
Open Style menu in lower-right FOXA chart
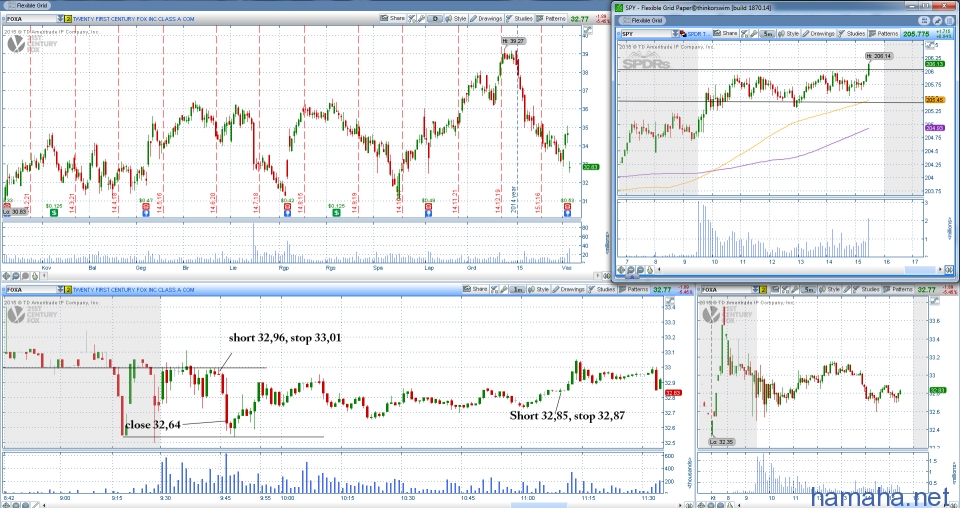(x=830, y=289)
